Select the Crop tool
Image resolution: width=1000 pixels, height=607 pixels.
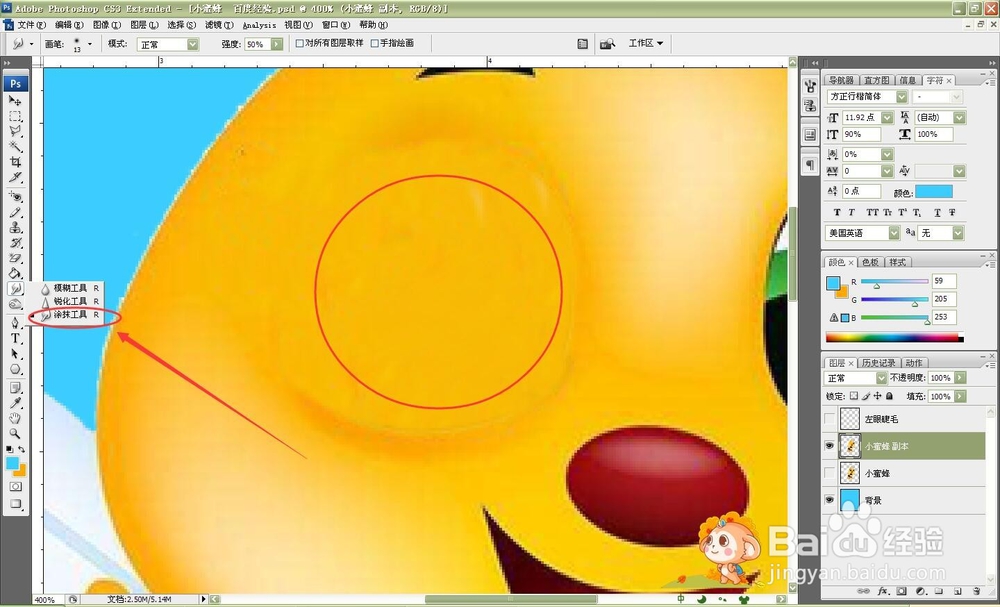tap(15, 162)
